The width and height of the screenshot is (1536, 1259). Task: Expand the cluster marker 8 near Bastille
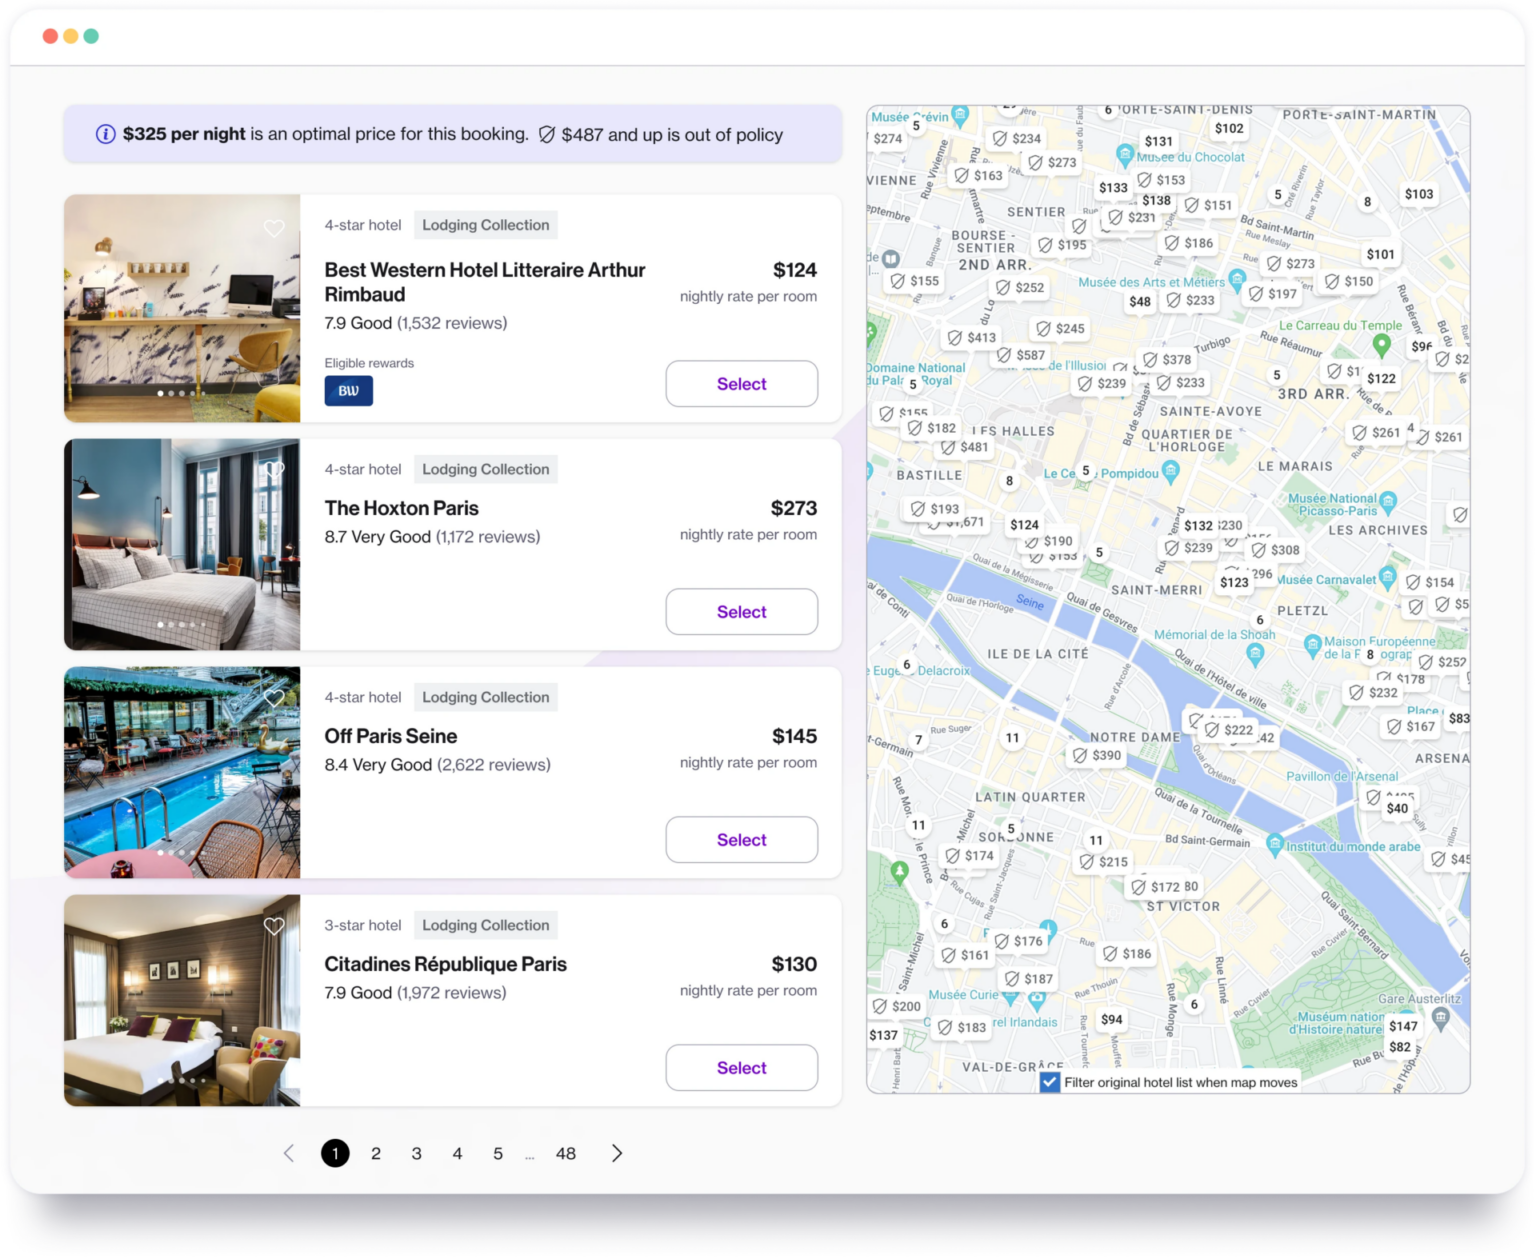(x=1010, y=481)
